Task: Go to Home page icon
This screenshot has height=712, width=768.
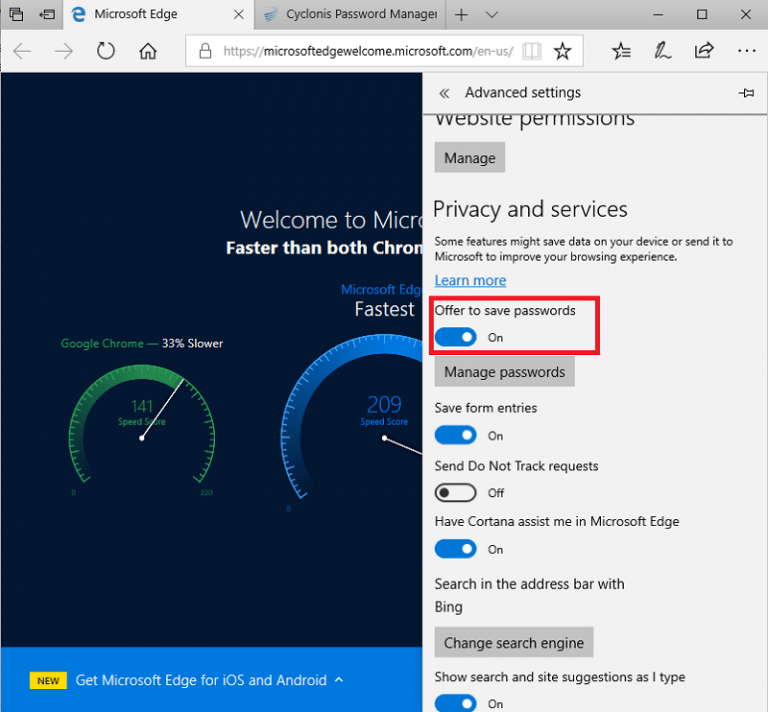Action: (148, 51)
